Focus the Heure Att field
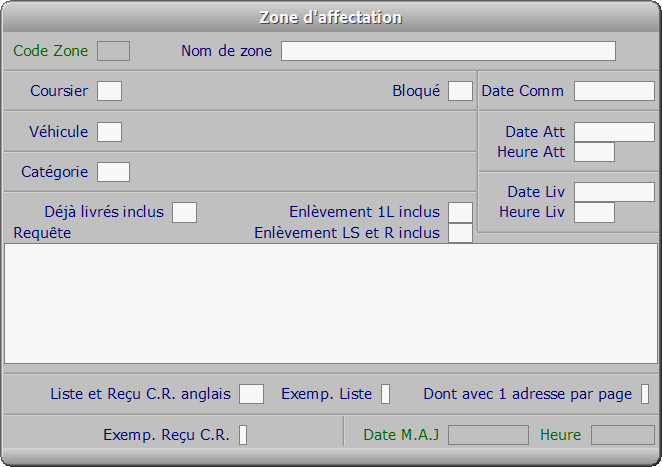Viewport: 662px width, 467px height. 594,152
